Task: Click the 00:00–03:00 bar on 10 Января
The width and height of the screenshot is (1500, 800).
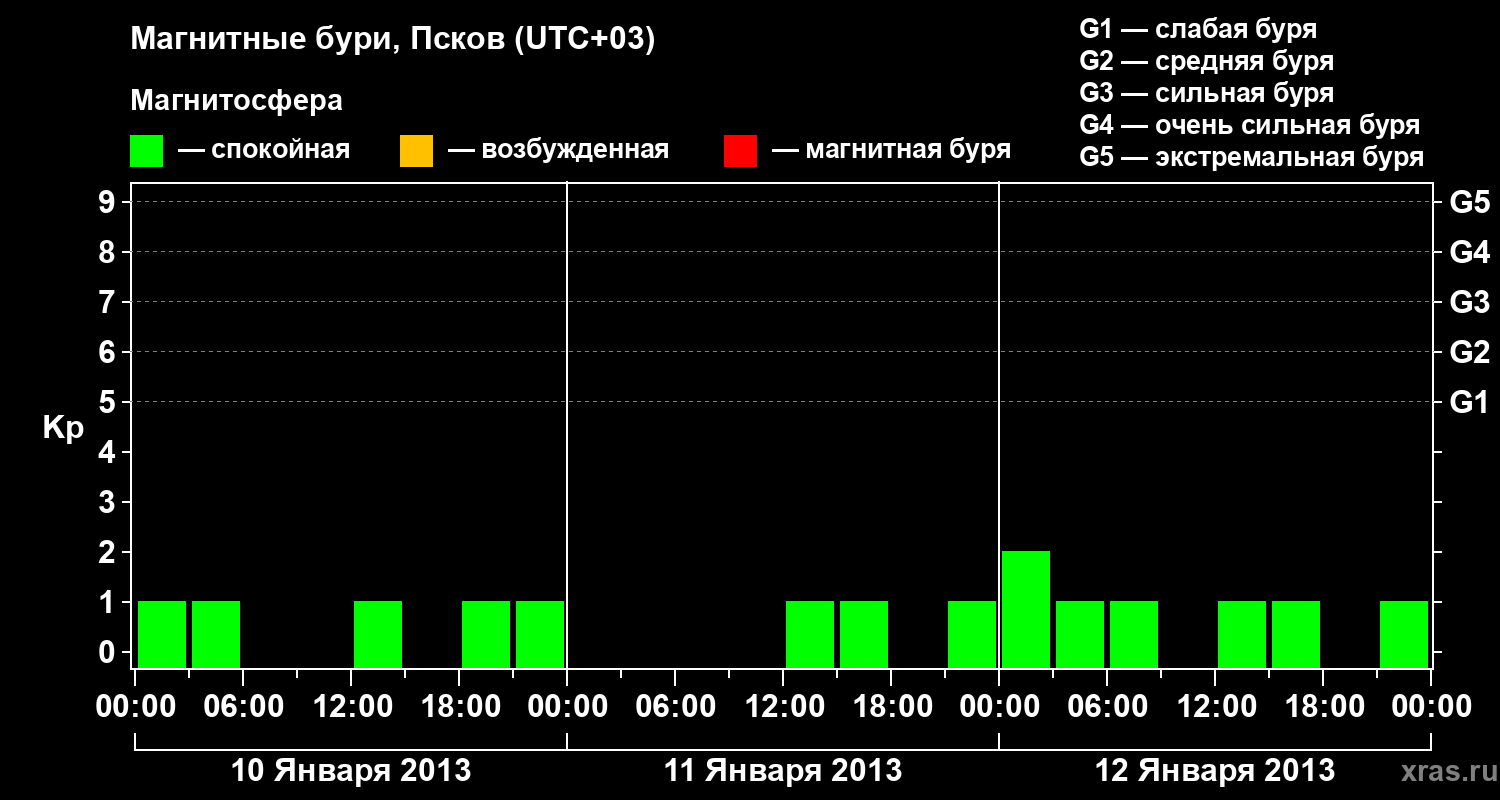Action: pos(162,634)
